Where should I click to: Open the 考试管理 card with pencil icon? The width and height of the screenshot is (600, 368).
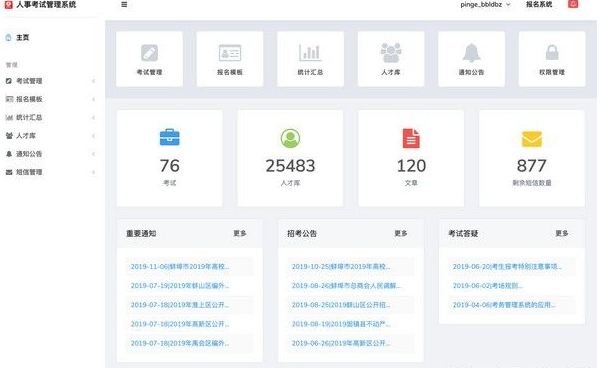click(x=149, y=59)
